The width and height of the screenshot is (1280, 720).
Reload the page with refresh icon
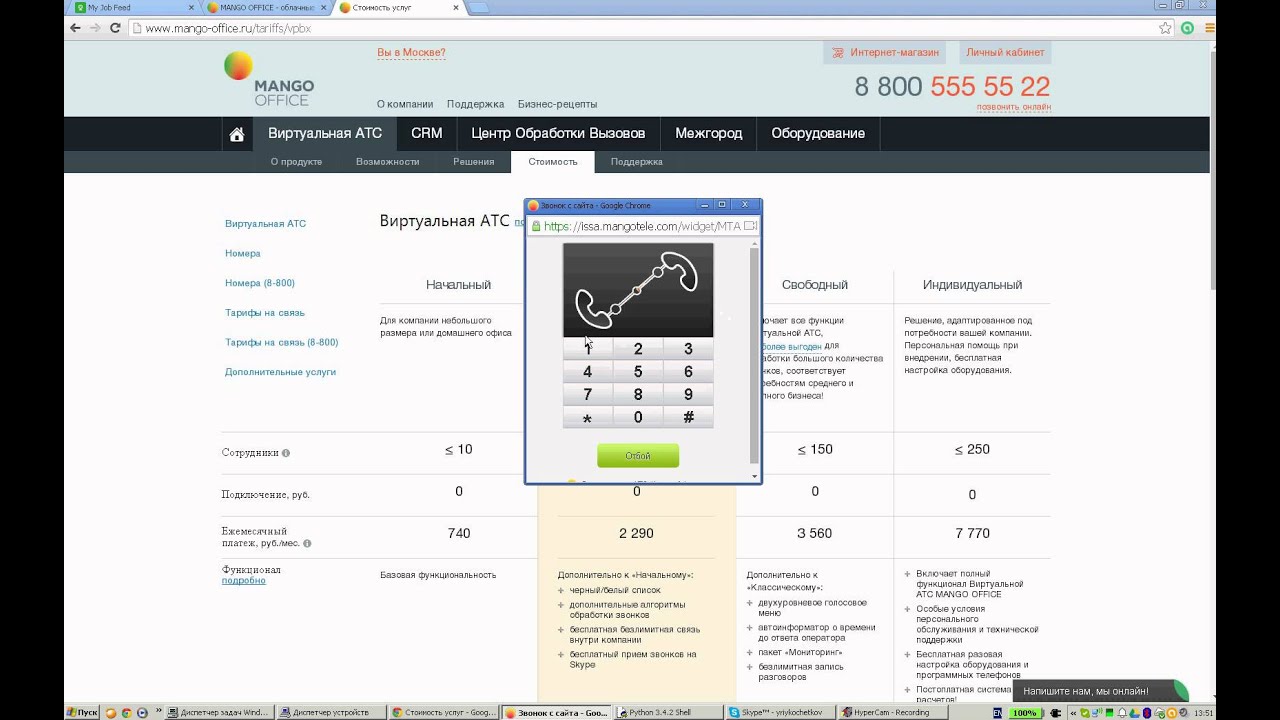pyautogui.click(x=115, y=28)
